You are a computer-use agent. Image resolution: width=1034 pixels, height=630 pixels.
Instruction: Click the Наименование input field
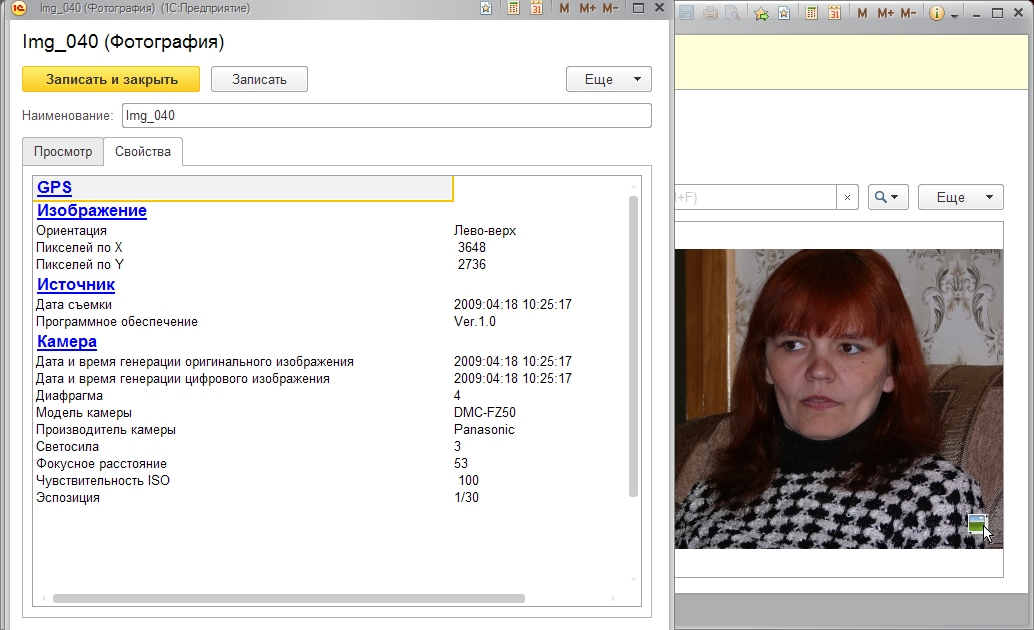point(386,116)
